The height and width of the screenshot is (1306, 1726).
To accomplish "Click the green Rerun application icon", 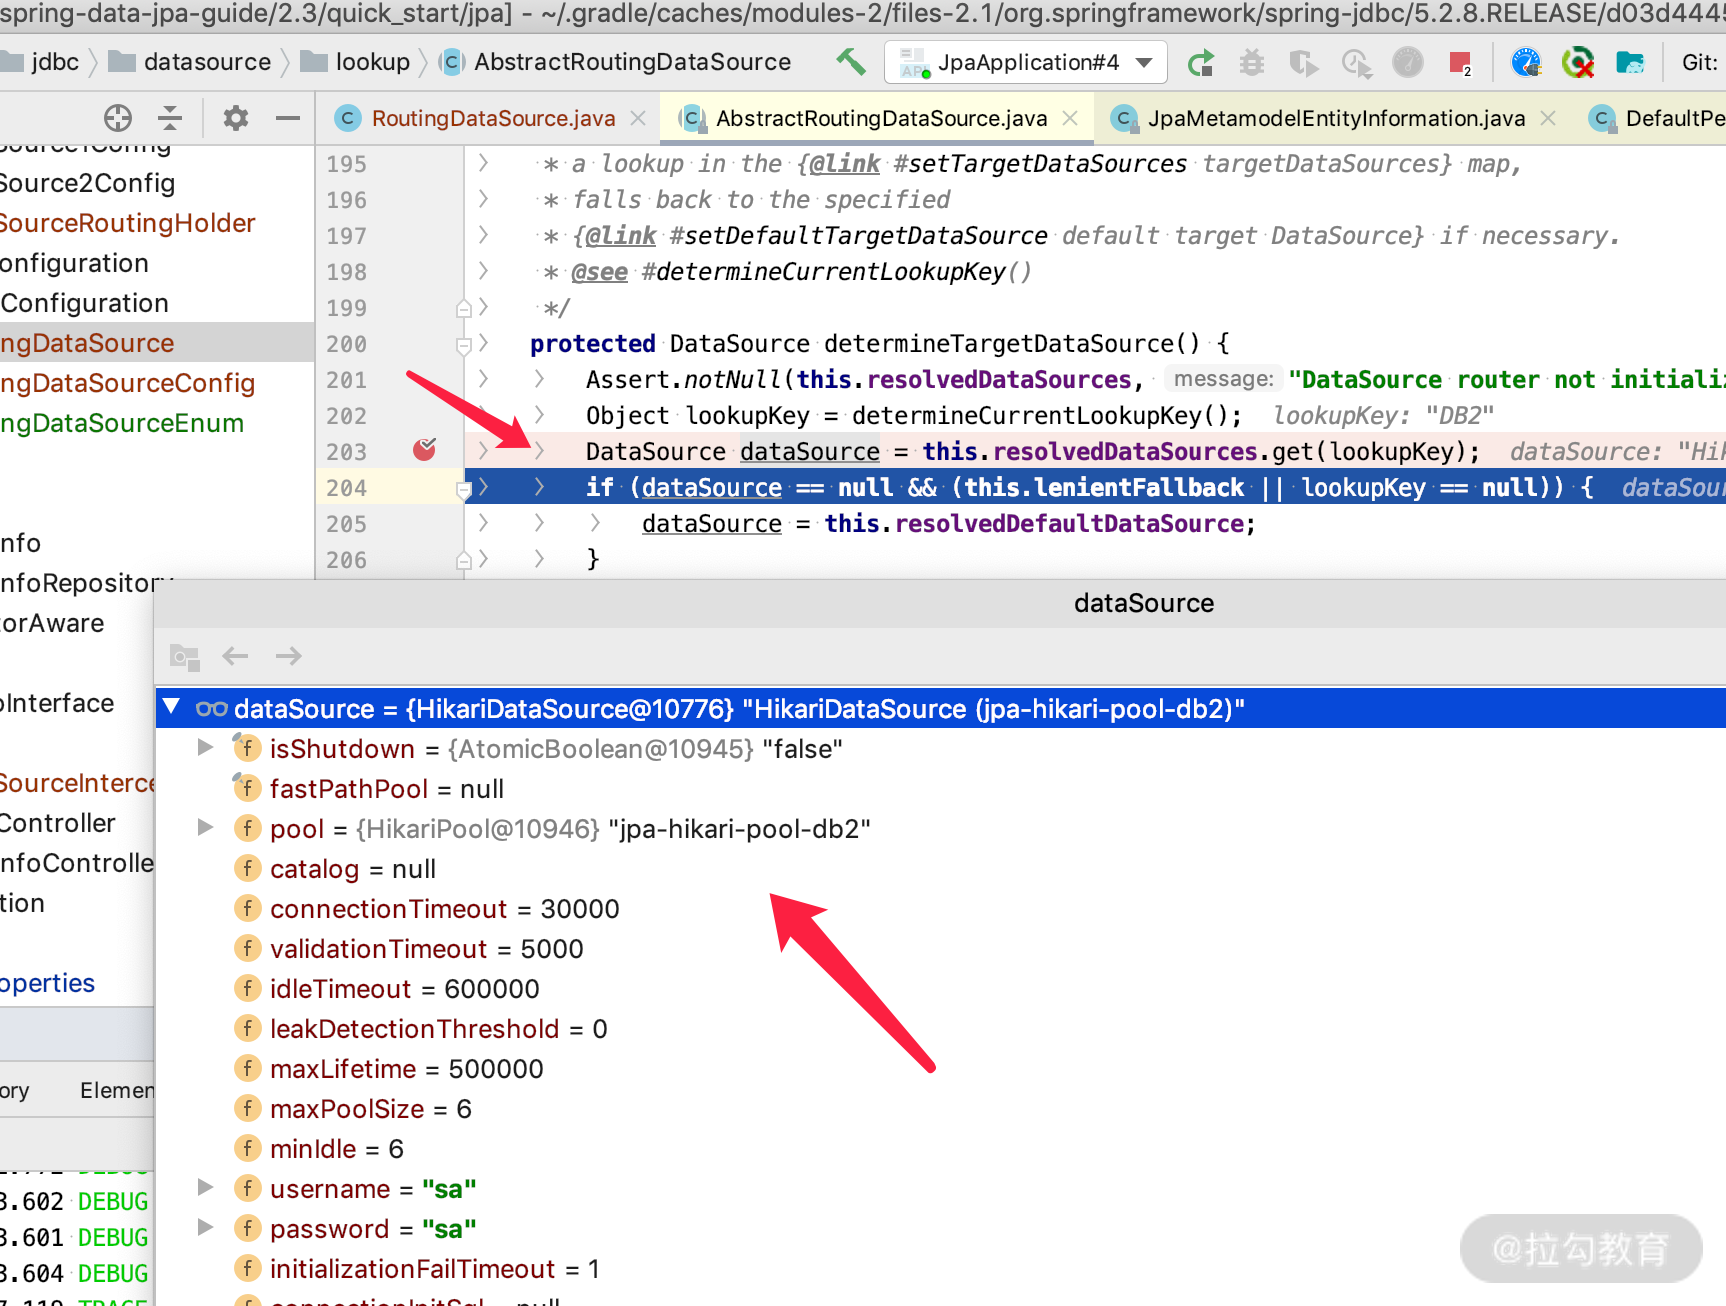I will [x=1200, y=63].
